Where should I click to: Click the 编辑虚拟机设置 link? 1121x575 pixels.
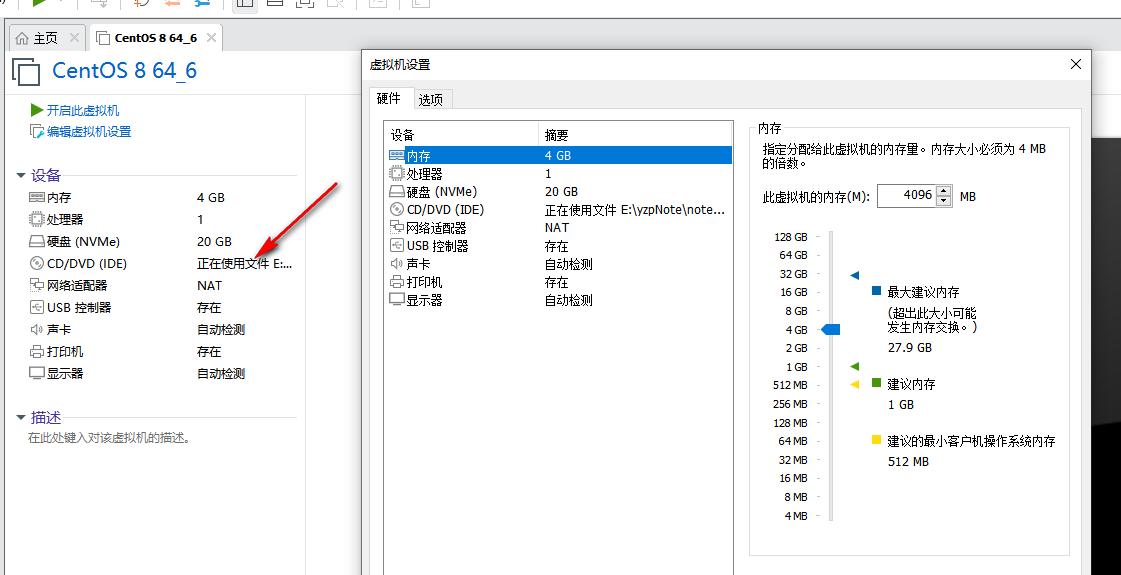click(89, 132)
